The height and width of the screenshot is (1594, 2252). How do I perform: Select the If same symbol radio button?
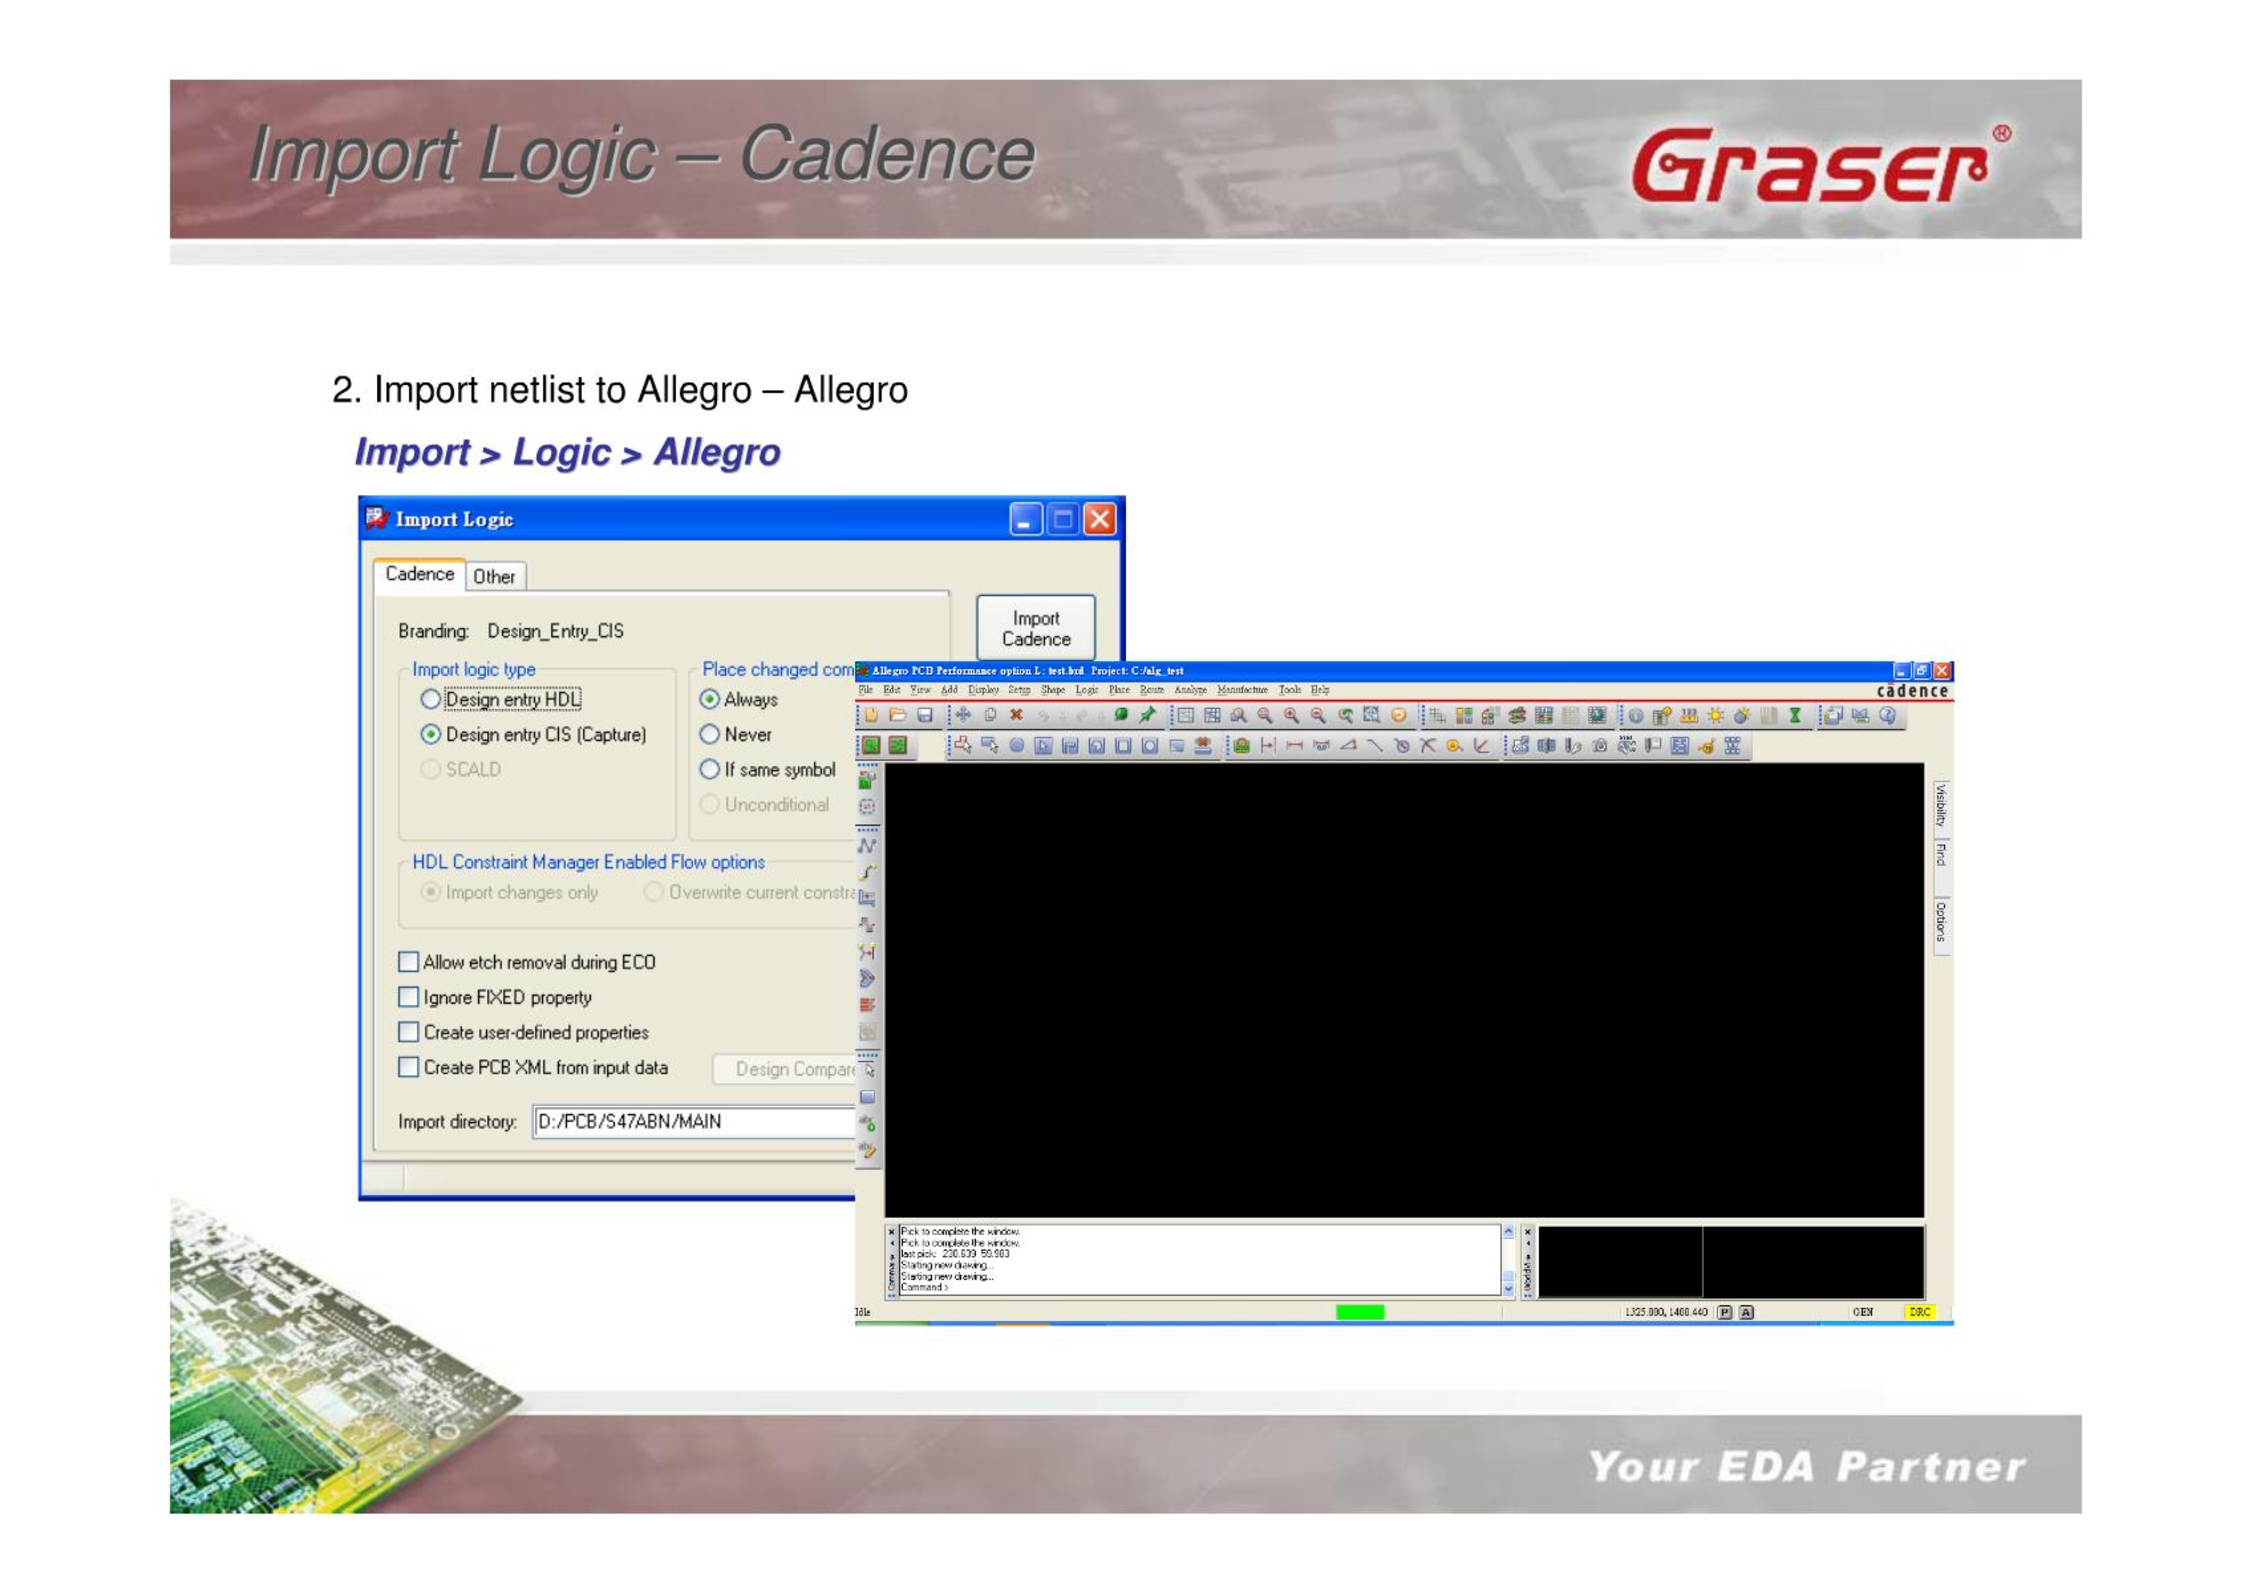(709, 769)
